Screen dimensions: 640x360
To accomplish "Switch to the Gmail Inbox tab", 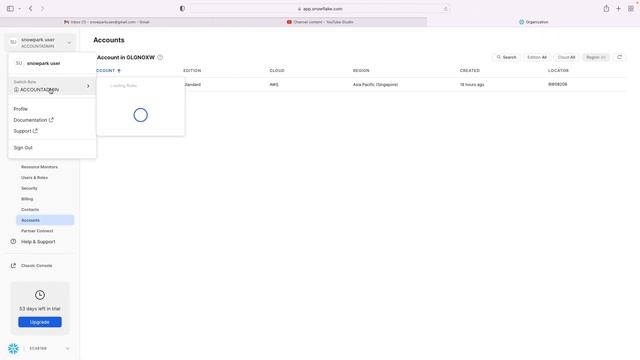I will point(107,22).
